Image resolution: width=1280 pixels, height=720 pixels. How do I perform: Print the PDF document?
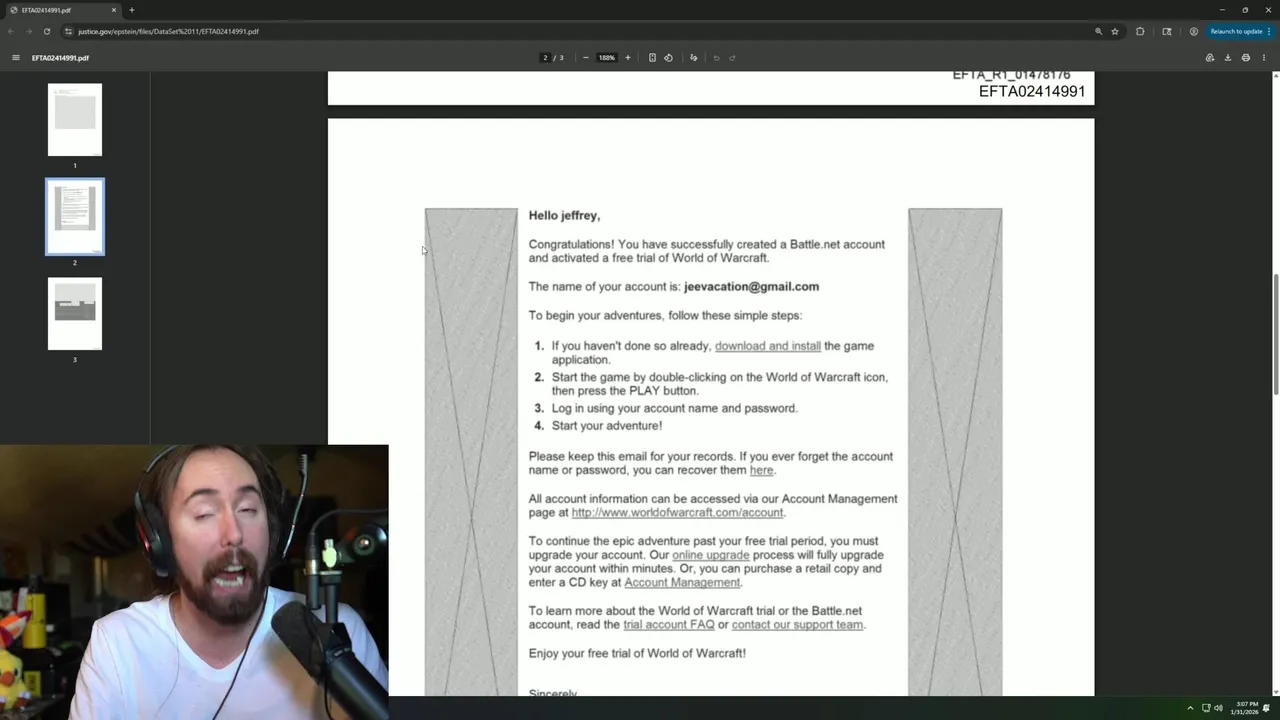coord(1246,58)
